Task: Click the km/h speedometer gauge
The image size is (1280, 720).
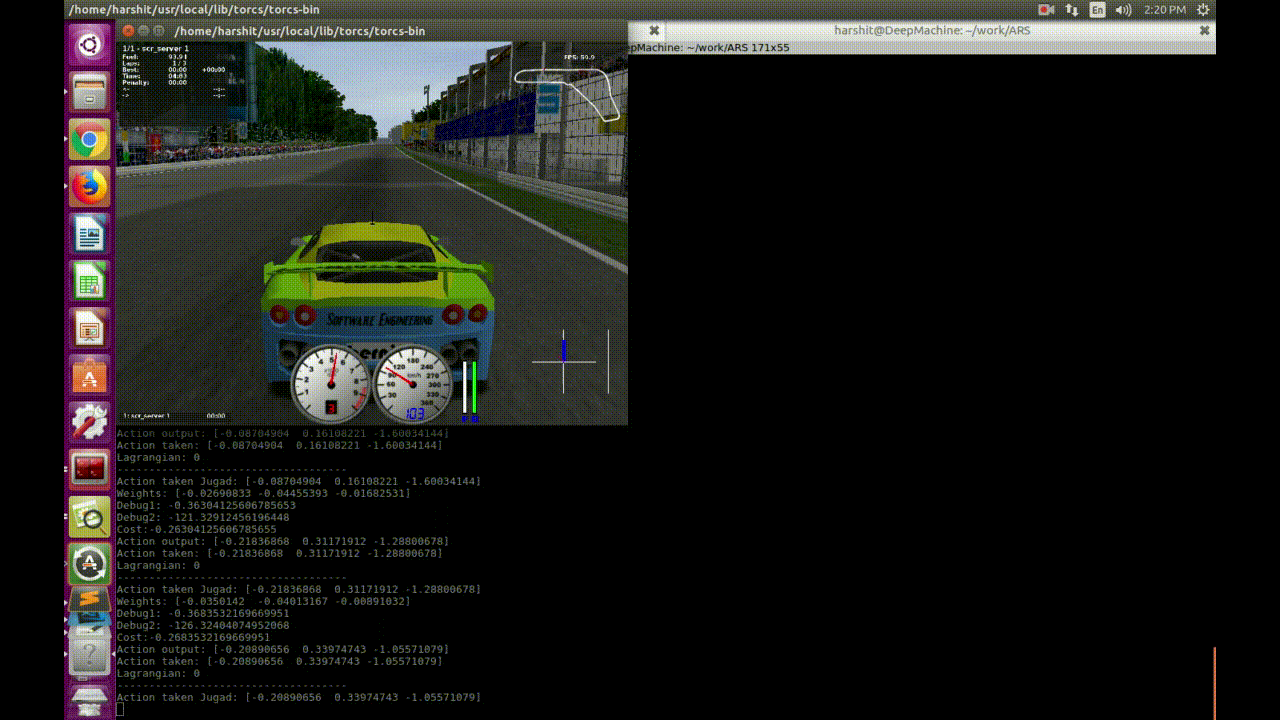Action: [x=413, y=383]
